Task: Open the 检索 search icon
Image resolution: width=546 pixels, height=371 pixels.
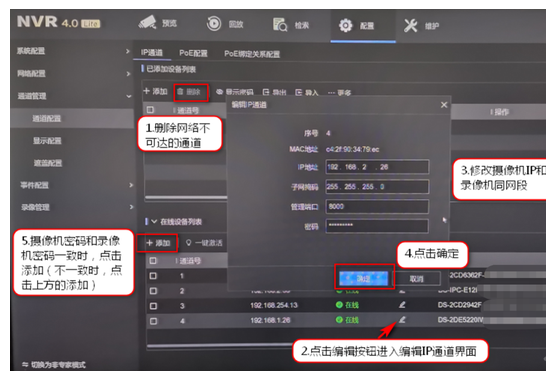Action: [x=280, y=24]
